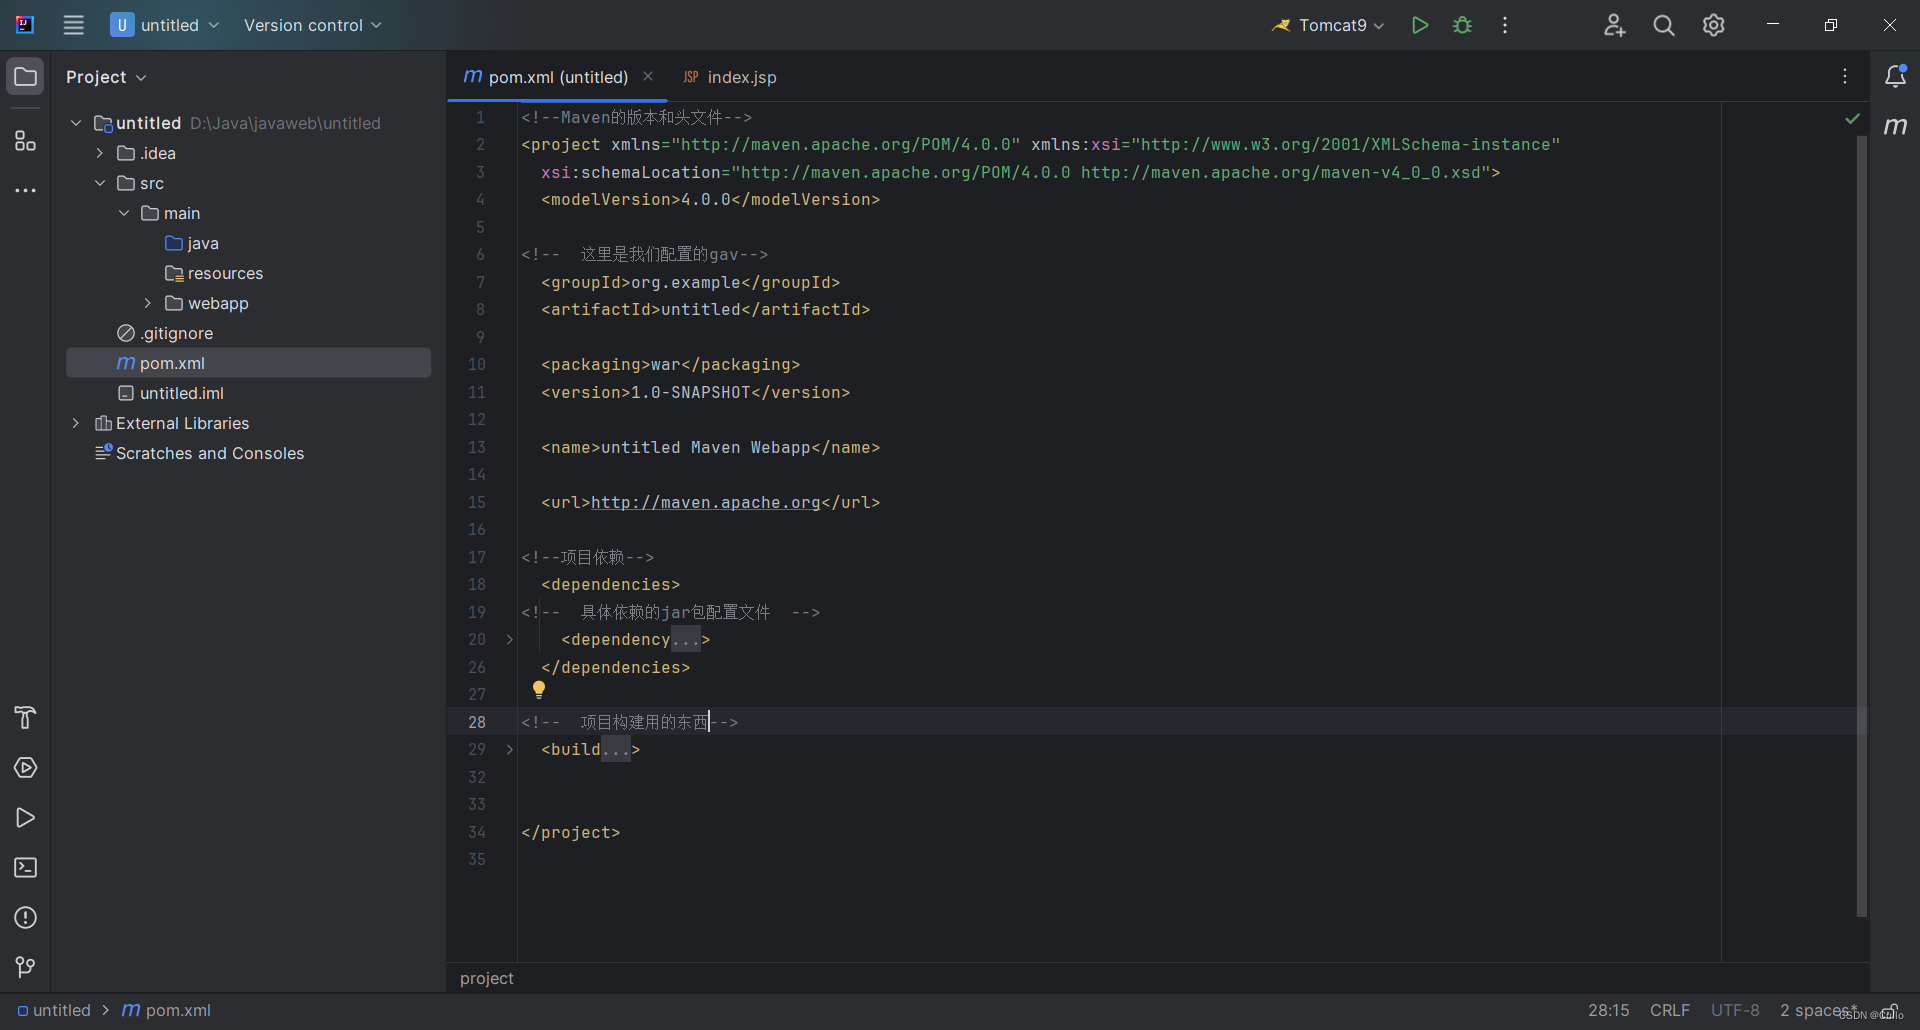
Task: Click the artifactId untitled line
Action: (x=705, y=309)
